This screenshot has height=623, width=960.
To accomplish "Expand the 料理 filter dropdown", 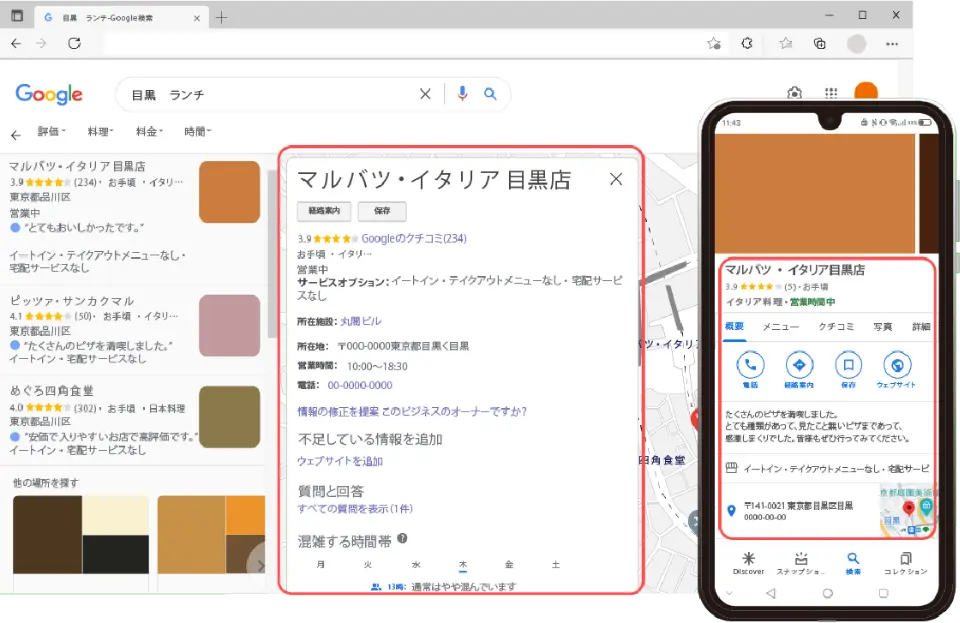I will (100, 132).
